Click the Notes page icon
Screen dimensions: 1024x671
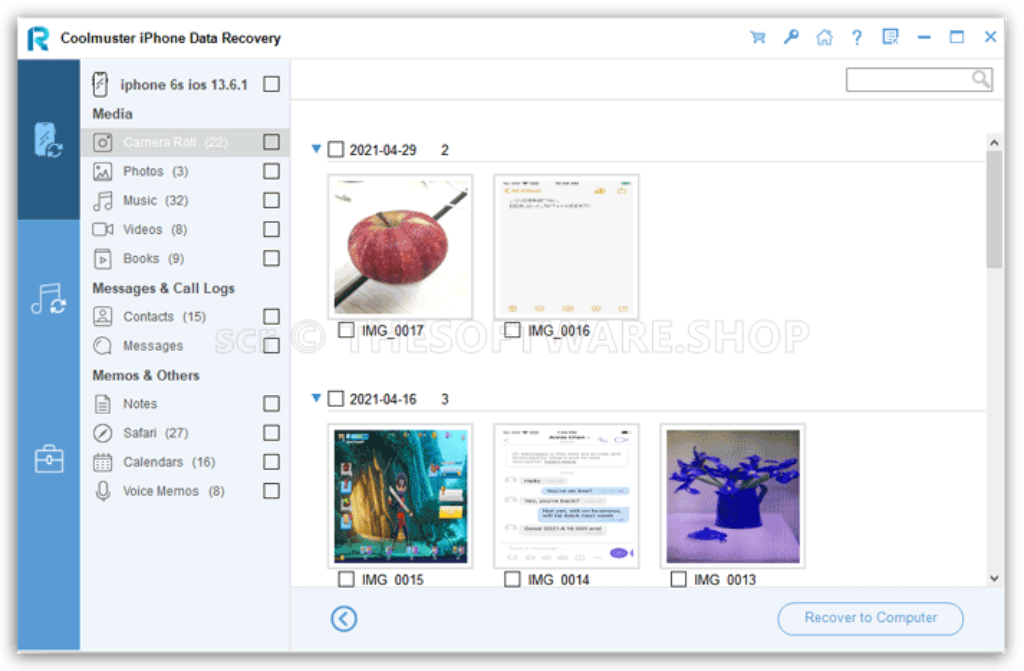[103, 404]
